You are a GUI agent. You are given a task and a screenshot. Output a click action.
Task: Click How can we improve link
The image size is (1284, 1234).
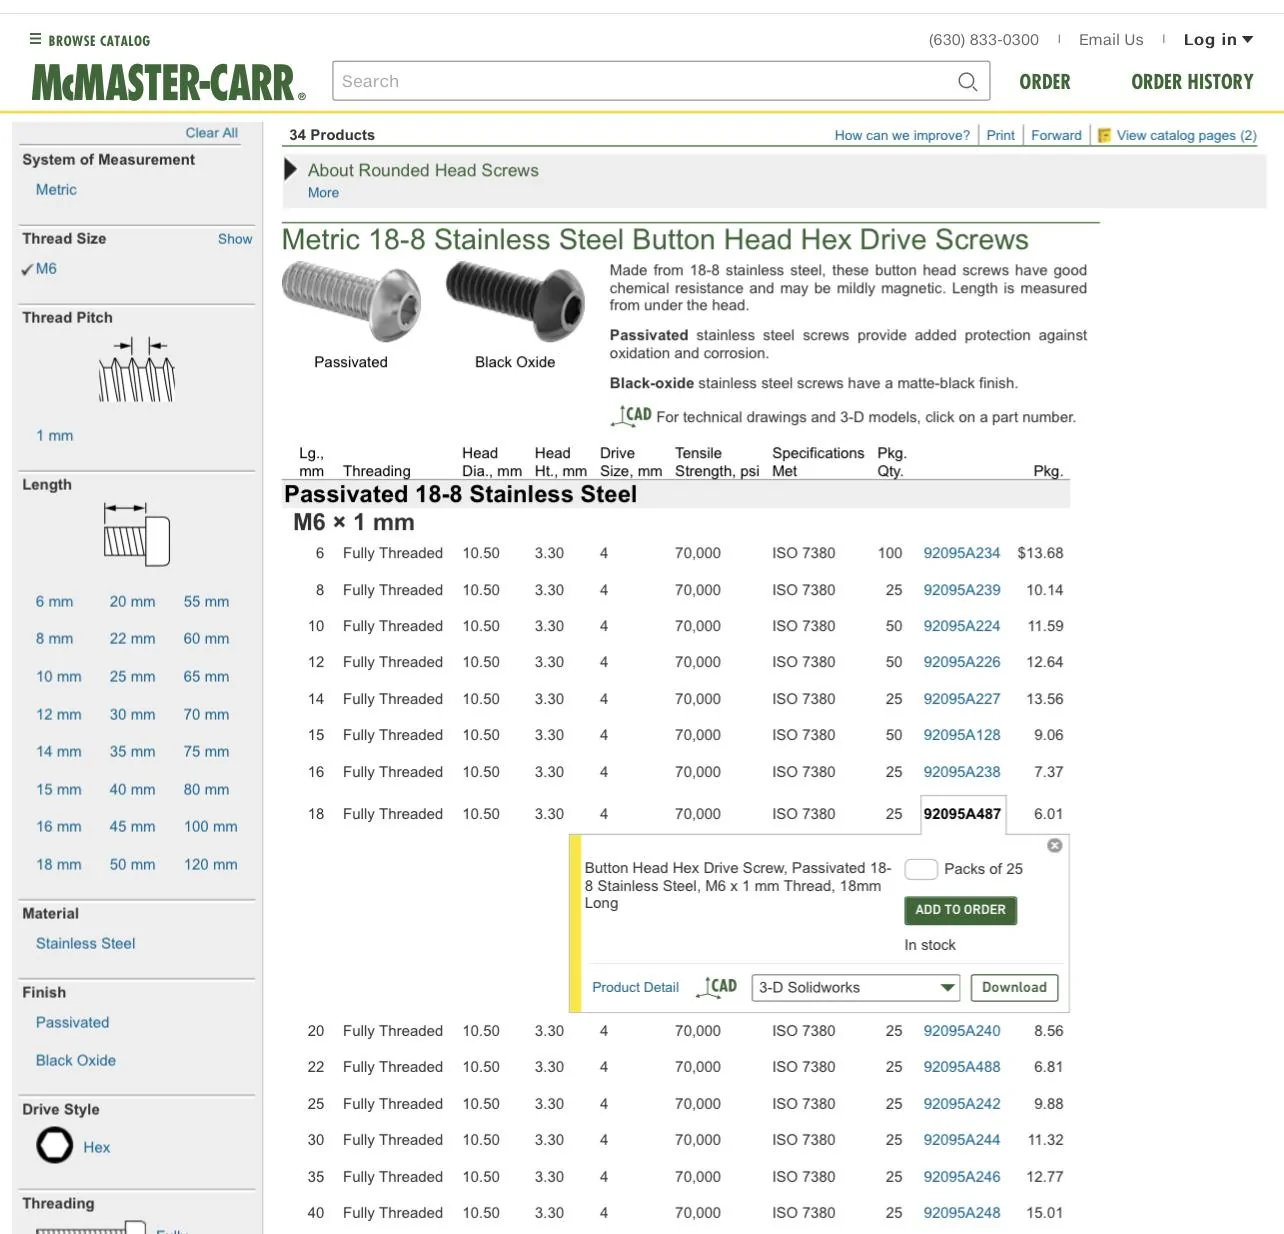[x=902, y=135]
